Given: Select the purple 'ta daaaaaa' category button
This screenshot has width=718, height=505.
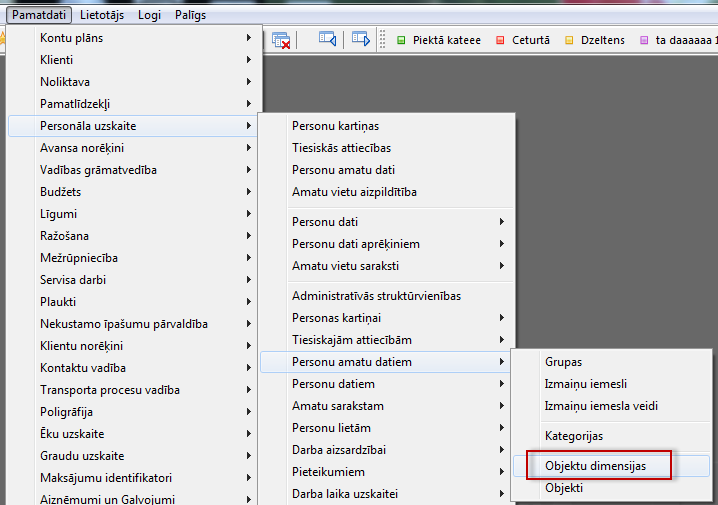Looking at the screenshot, I should pyautogui.click(x=678, y=40).
